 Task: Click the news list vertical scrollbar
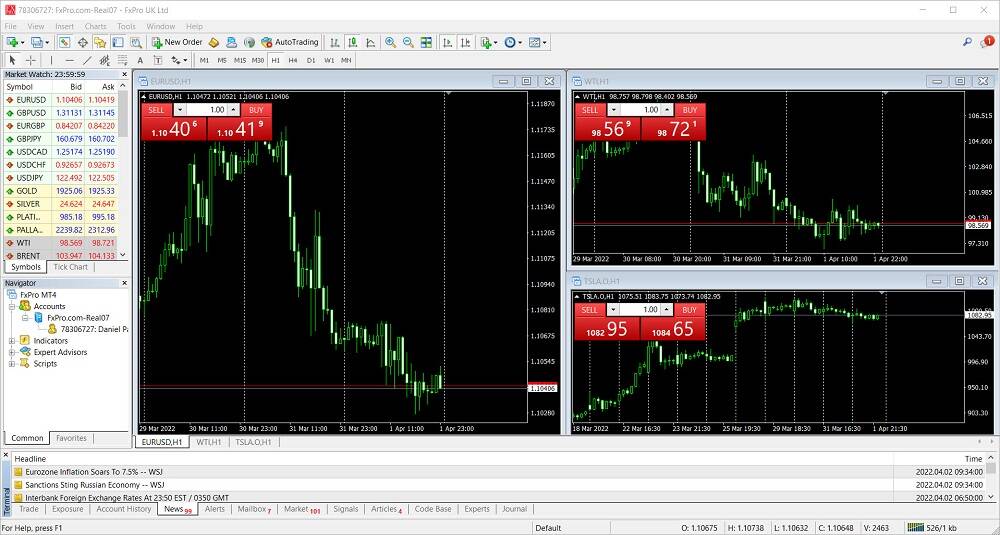(x=992, y=478)
